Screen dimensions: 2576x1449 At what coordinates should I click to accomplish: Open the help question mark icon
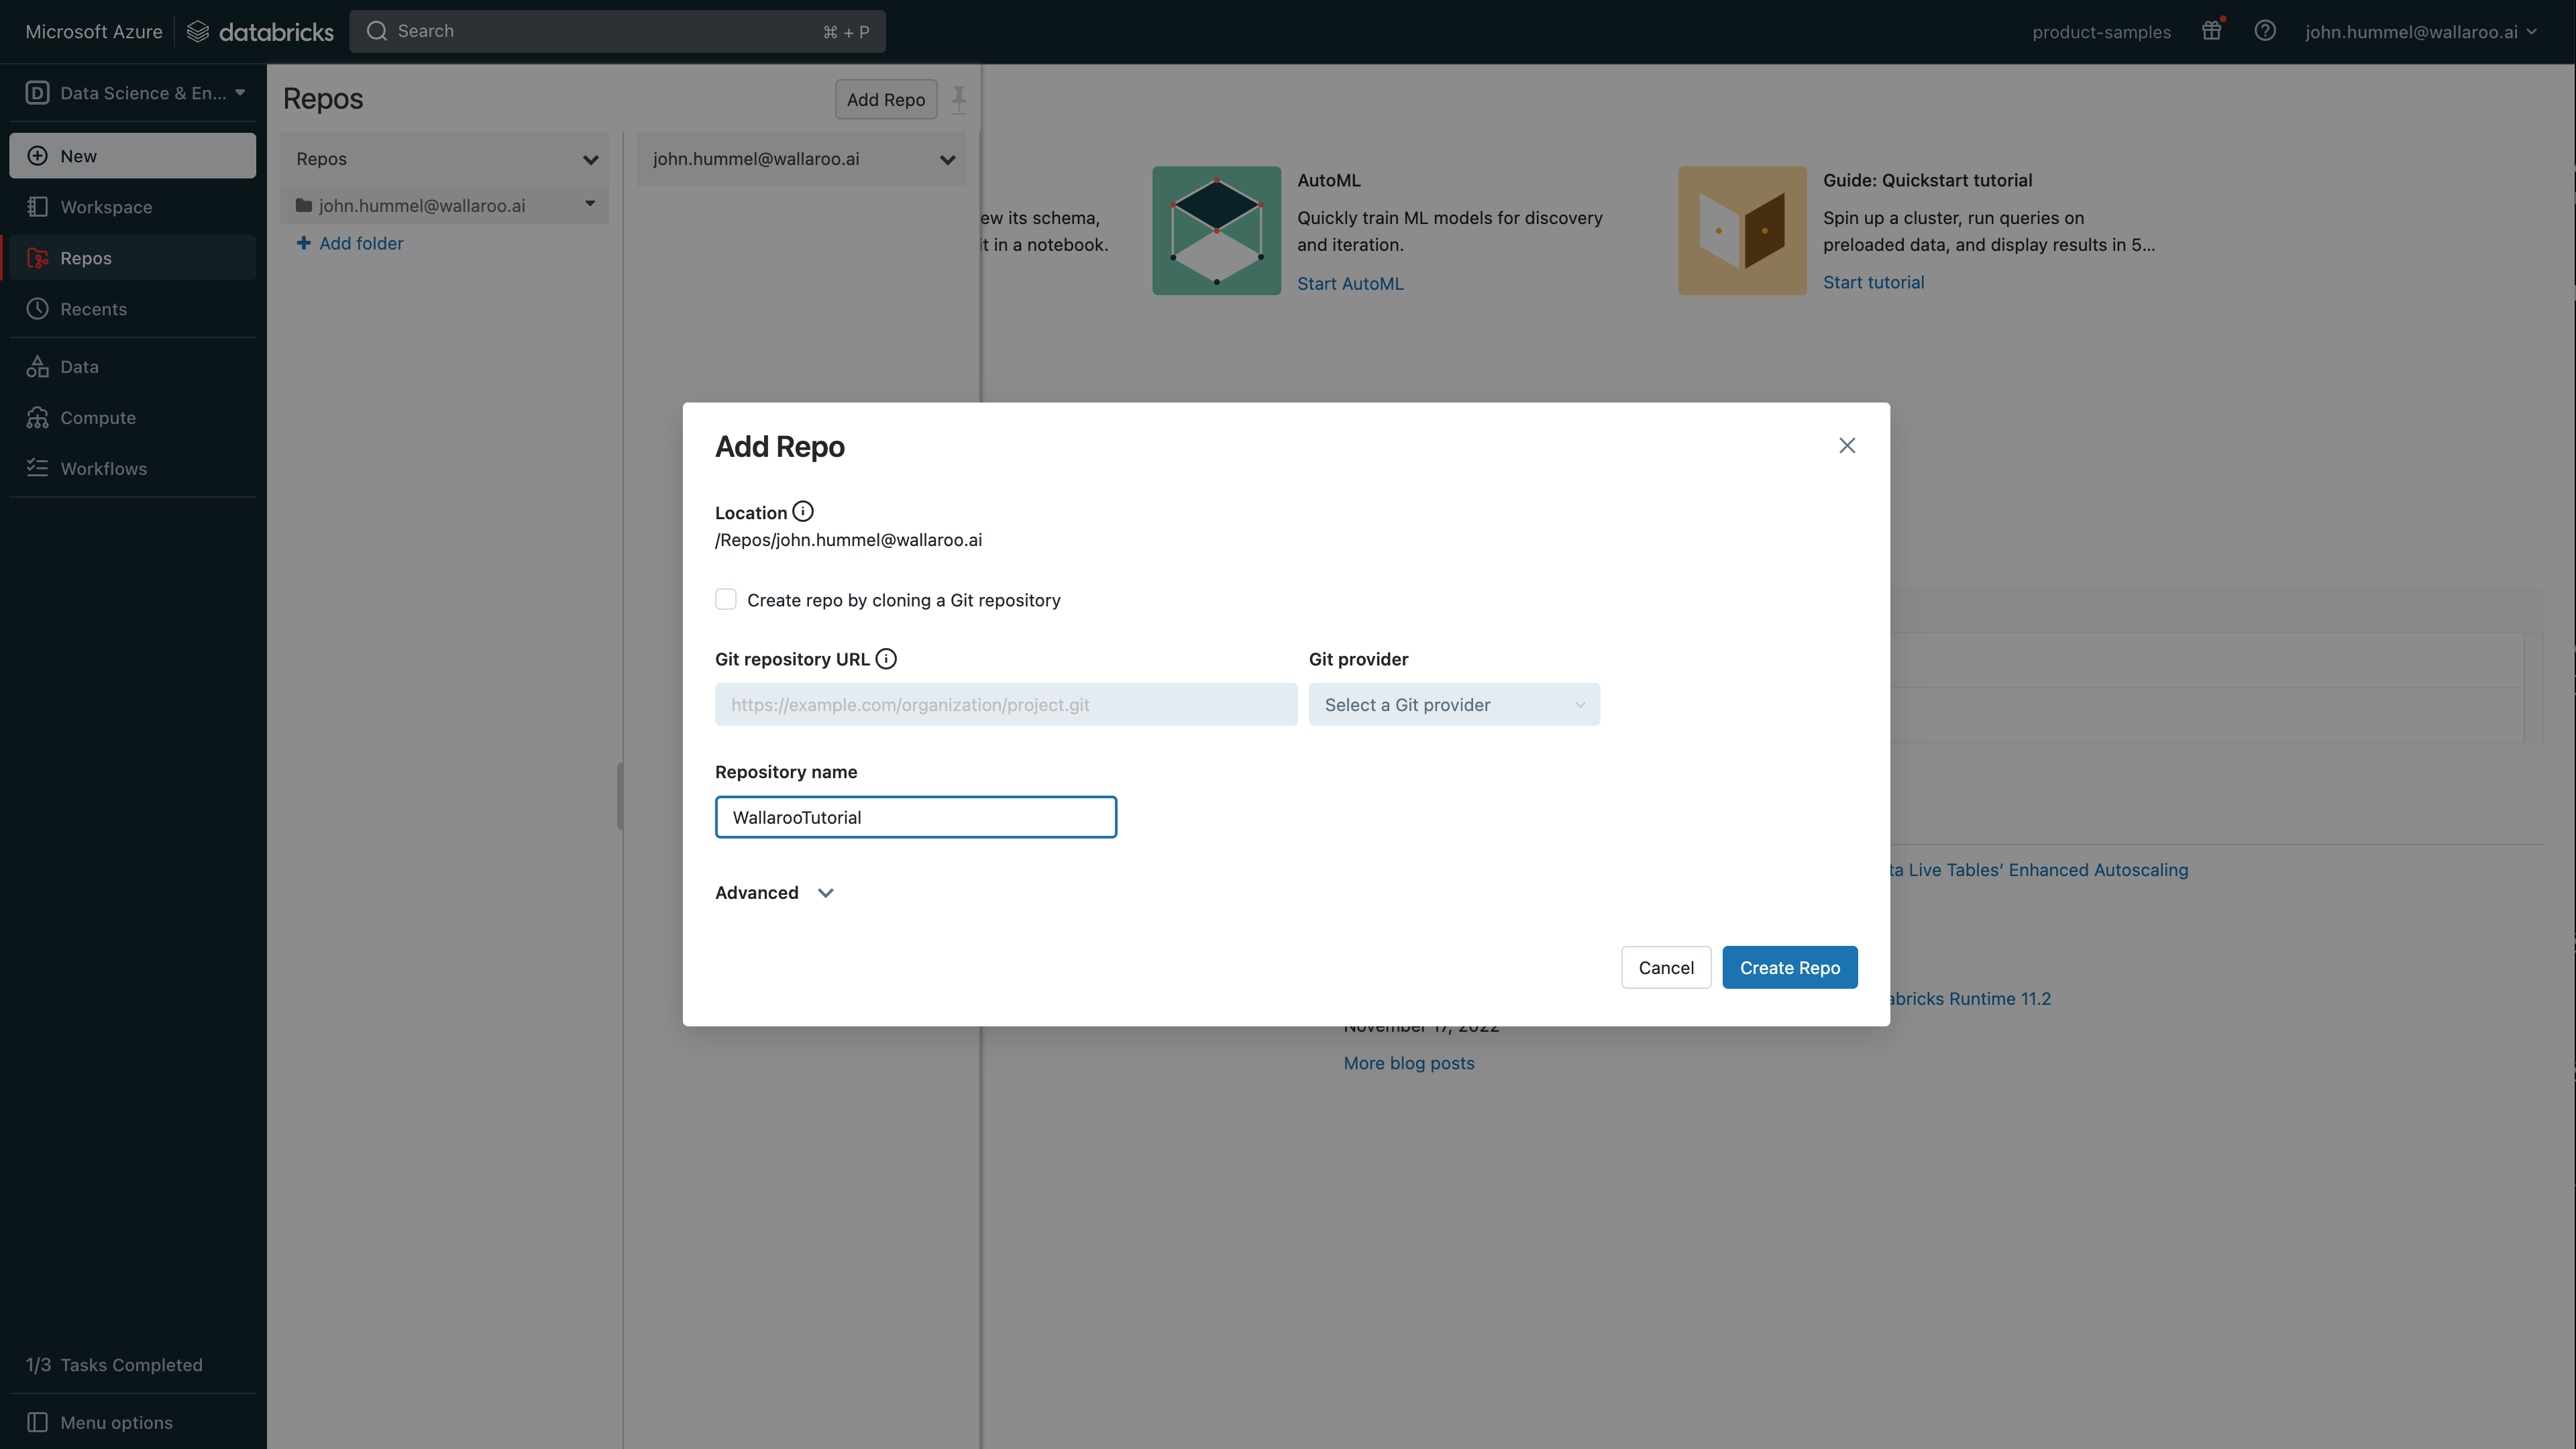(2264, 31)
